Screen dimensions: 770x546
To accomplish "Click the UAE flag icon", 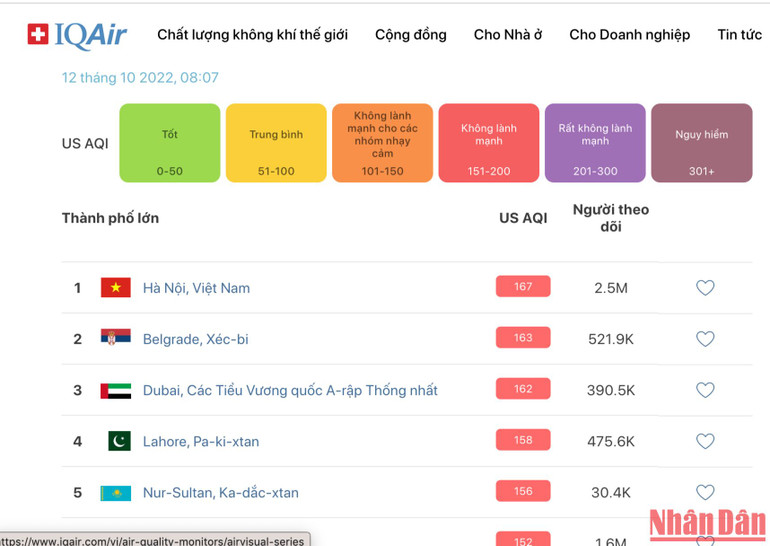I will pyautogui.click(x=116, y=390).
